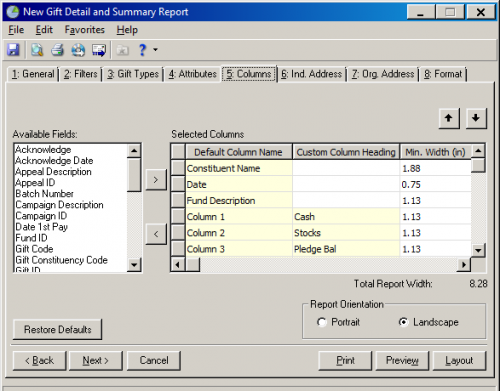Open the Favorites menu
Viewport: 500px width, 391px height.
pos(84,30)
